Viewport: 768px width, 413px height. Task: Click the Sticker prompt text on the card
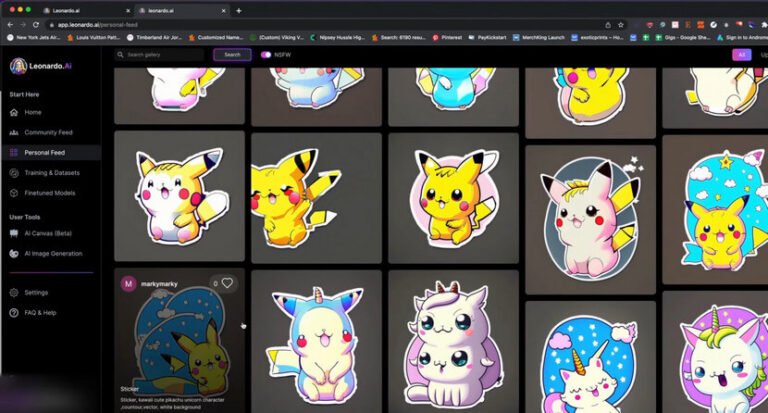tap(172, 403)
